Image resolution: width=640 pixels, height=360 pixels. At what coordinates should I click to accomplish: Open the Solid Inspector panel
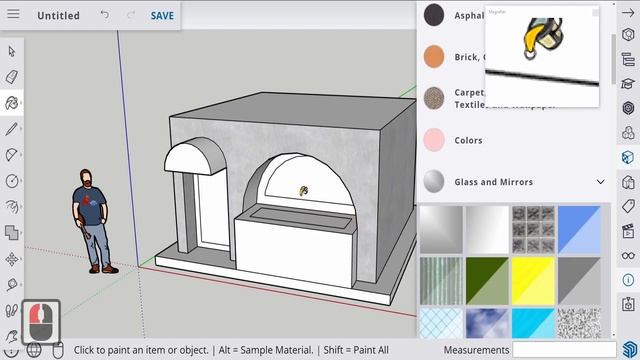(x=628, y=304)
